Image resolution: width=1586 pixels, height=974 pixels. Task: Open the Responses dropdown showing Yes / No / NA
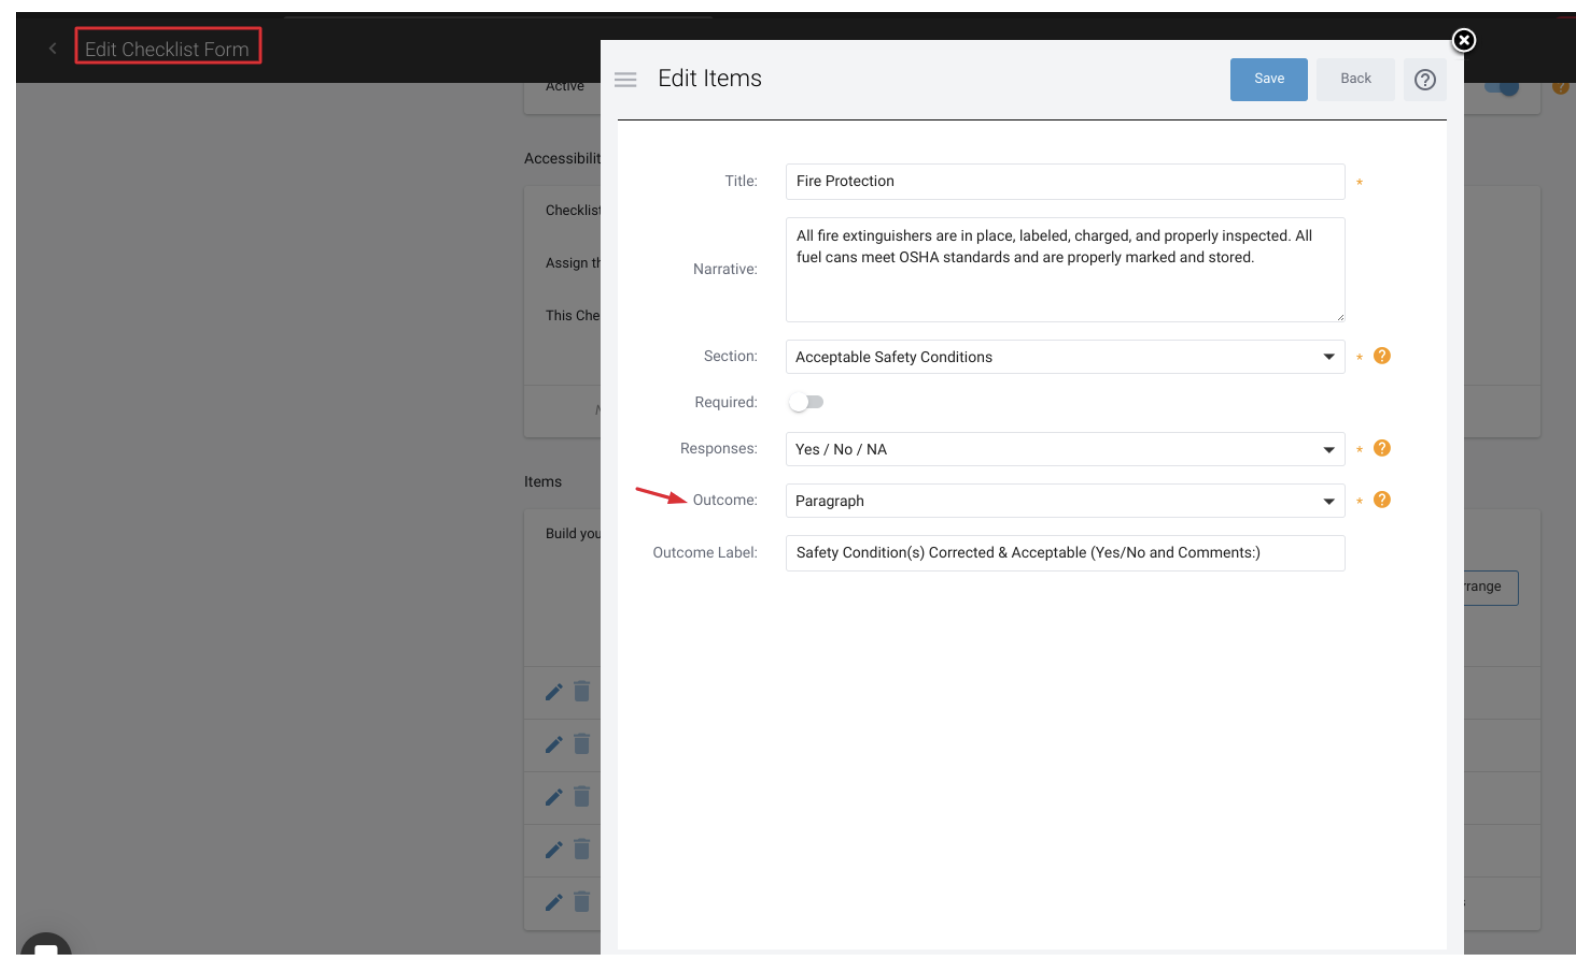tap(1064, 449)
